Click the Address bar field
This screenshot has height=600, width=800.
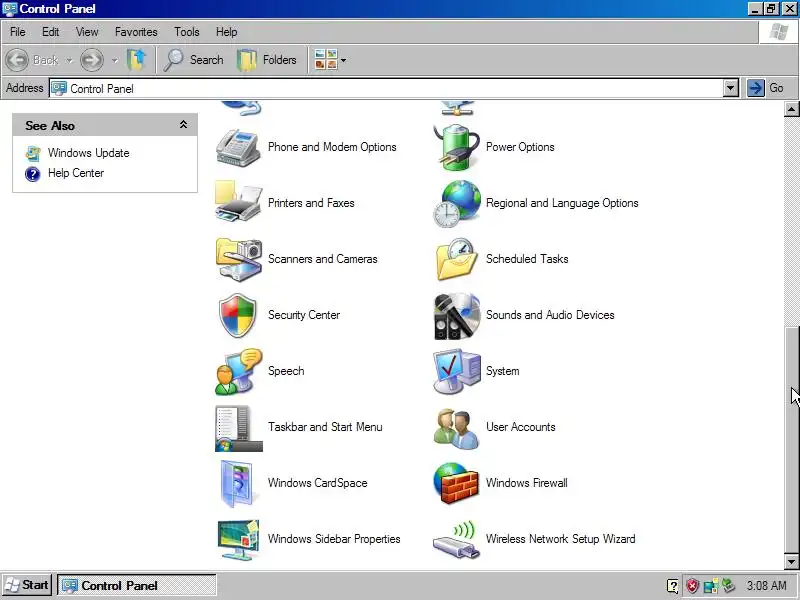tap(386, 88)
